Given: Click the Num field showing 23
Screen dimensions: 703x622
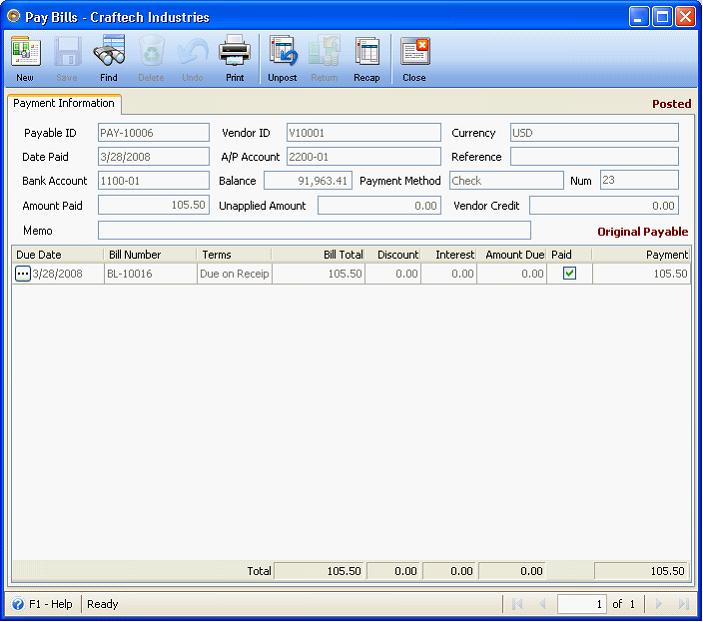Looking at the screenshot, I should (x=639, y=180).
